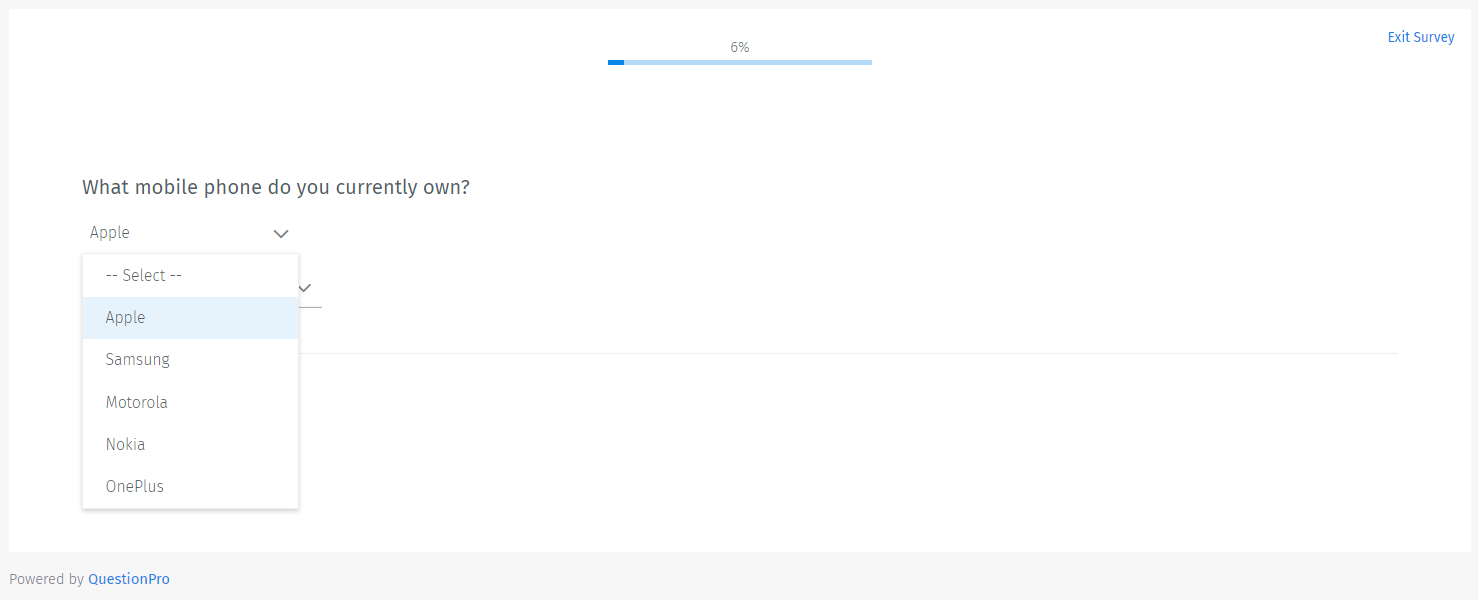Click the 'Powered by' footer text

coord(46,579)
